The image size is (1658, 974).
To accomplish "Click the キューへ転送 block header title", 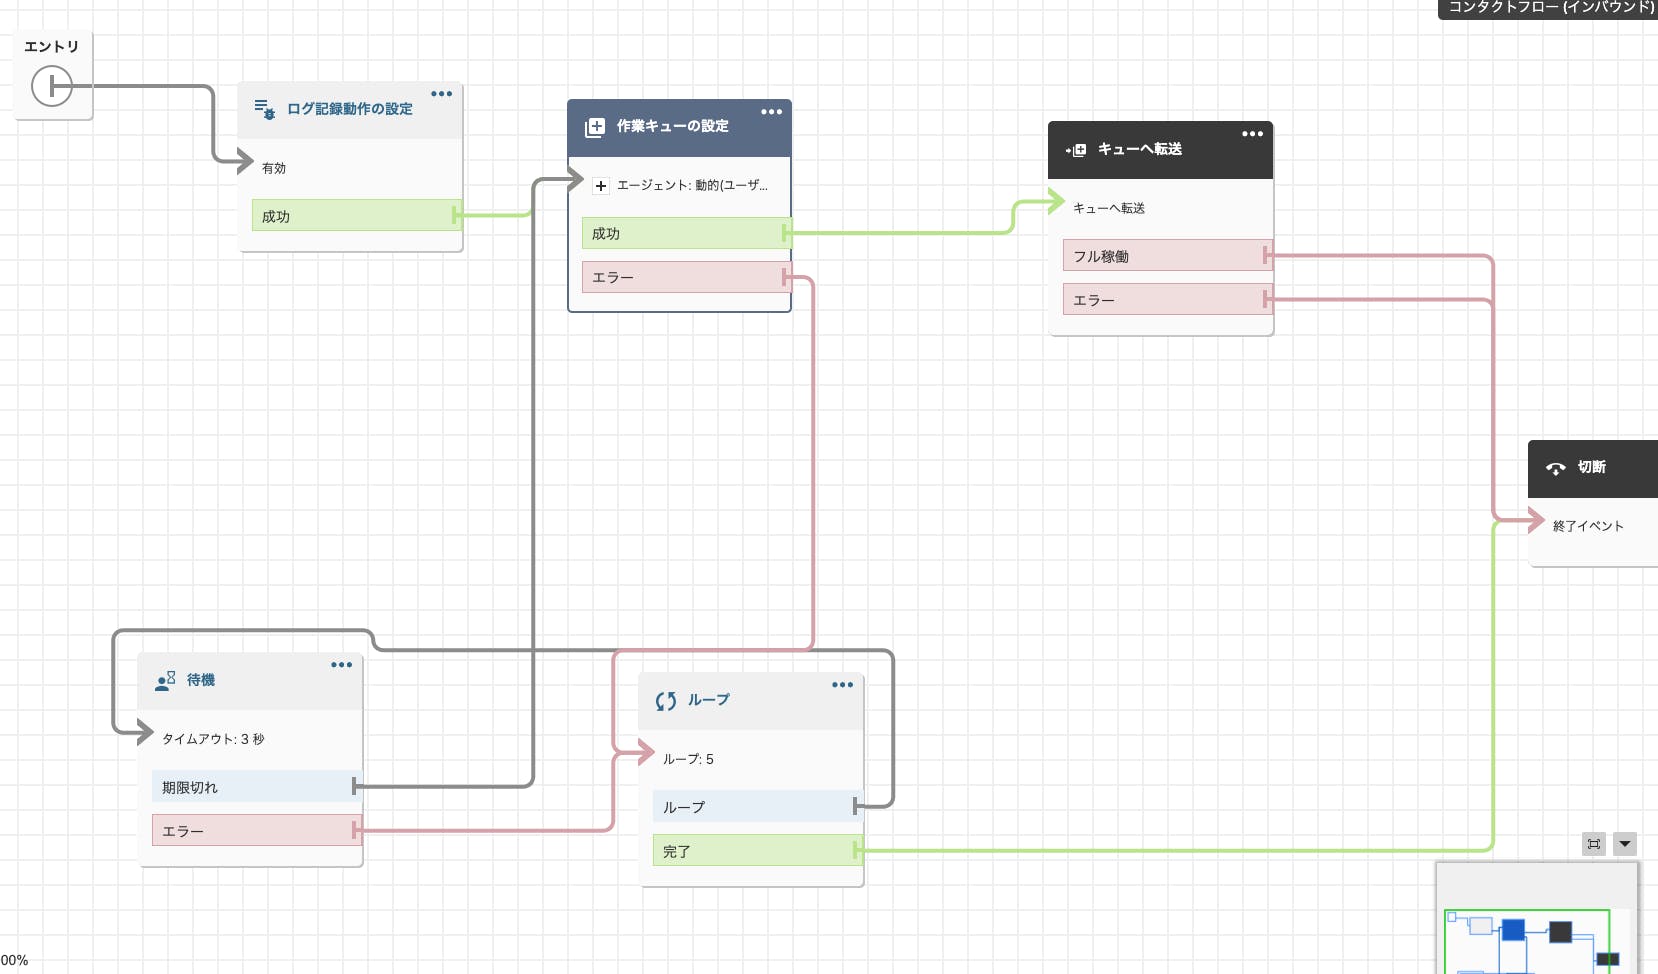I will click(x=1140, y=149).
